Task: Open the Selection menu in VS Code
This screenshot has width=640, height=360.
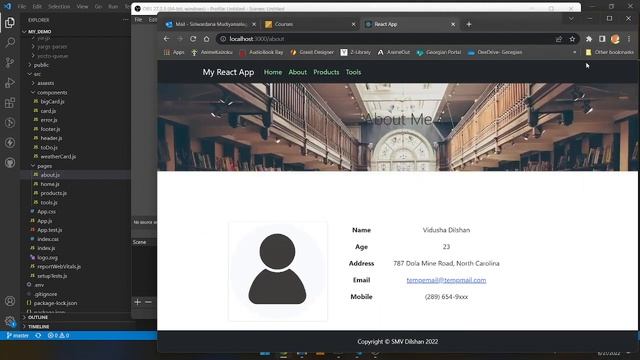Action: click(x=59, y=7)
